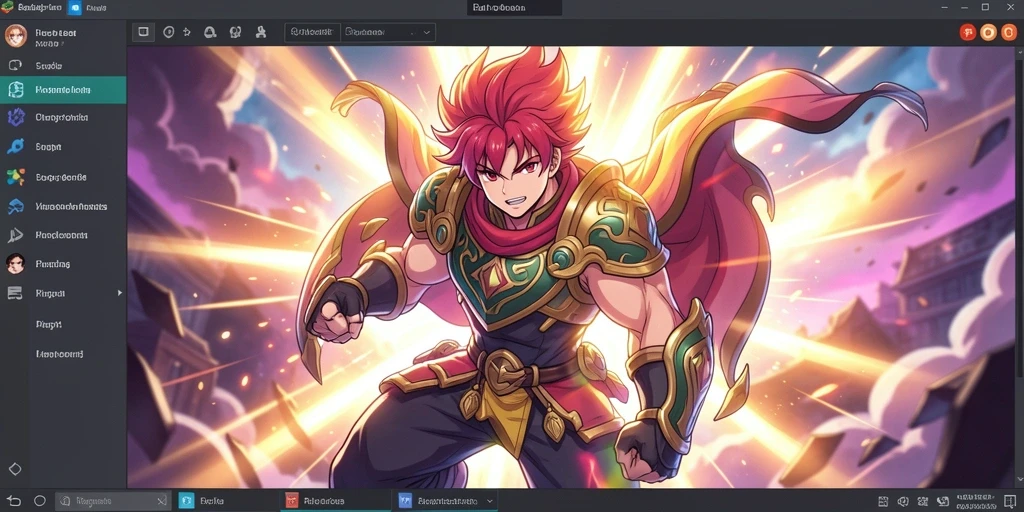Click the person icon in the toolbar
The width and height of the screenshot is (1024, 512).
[x=261, y=32]
